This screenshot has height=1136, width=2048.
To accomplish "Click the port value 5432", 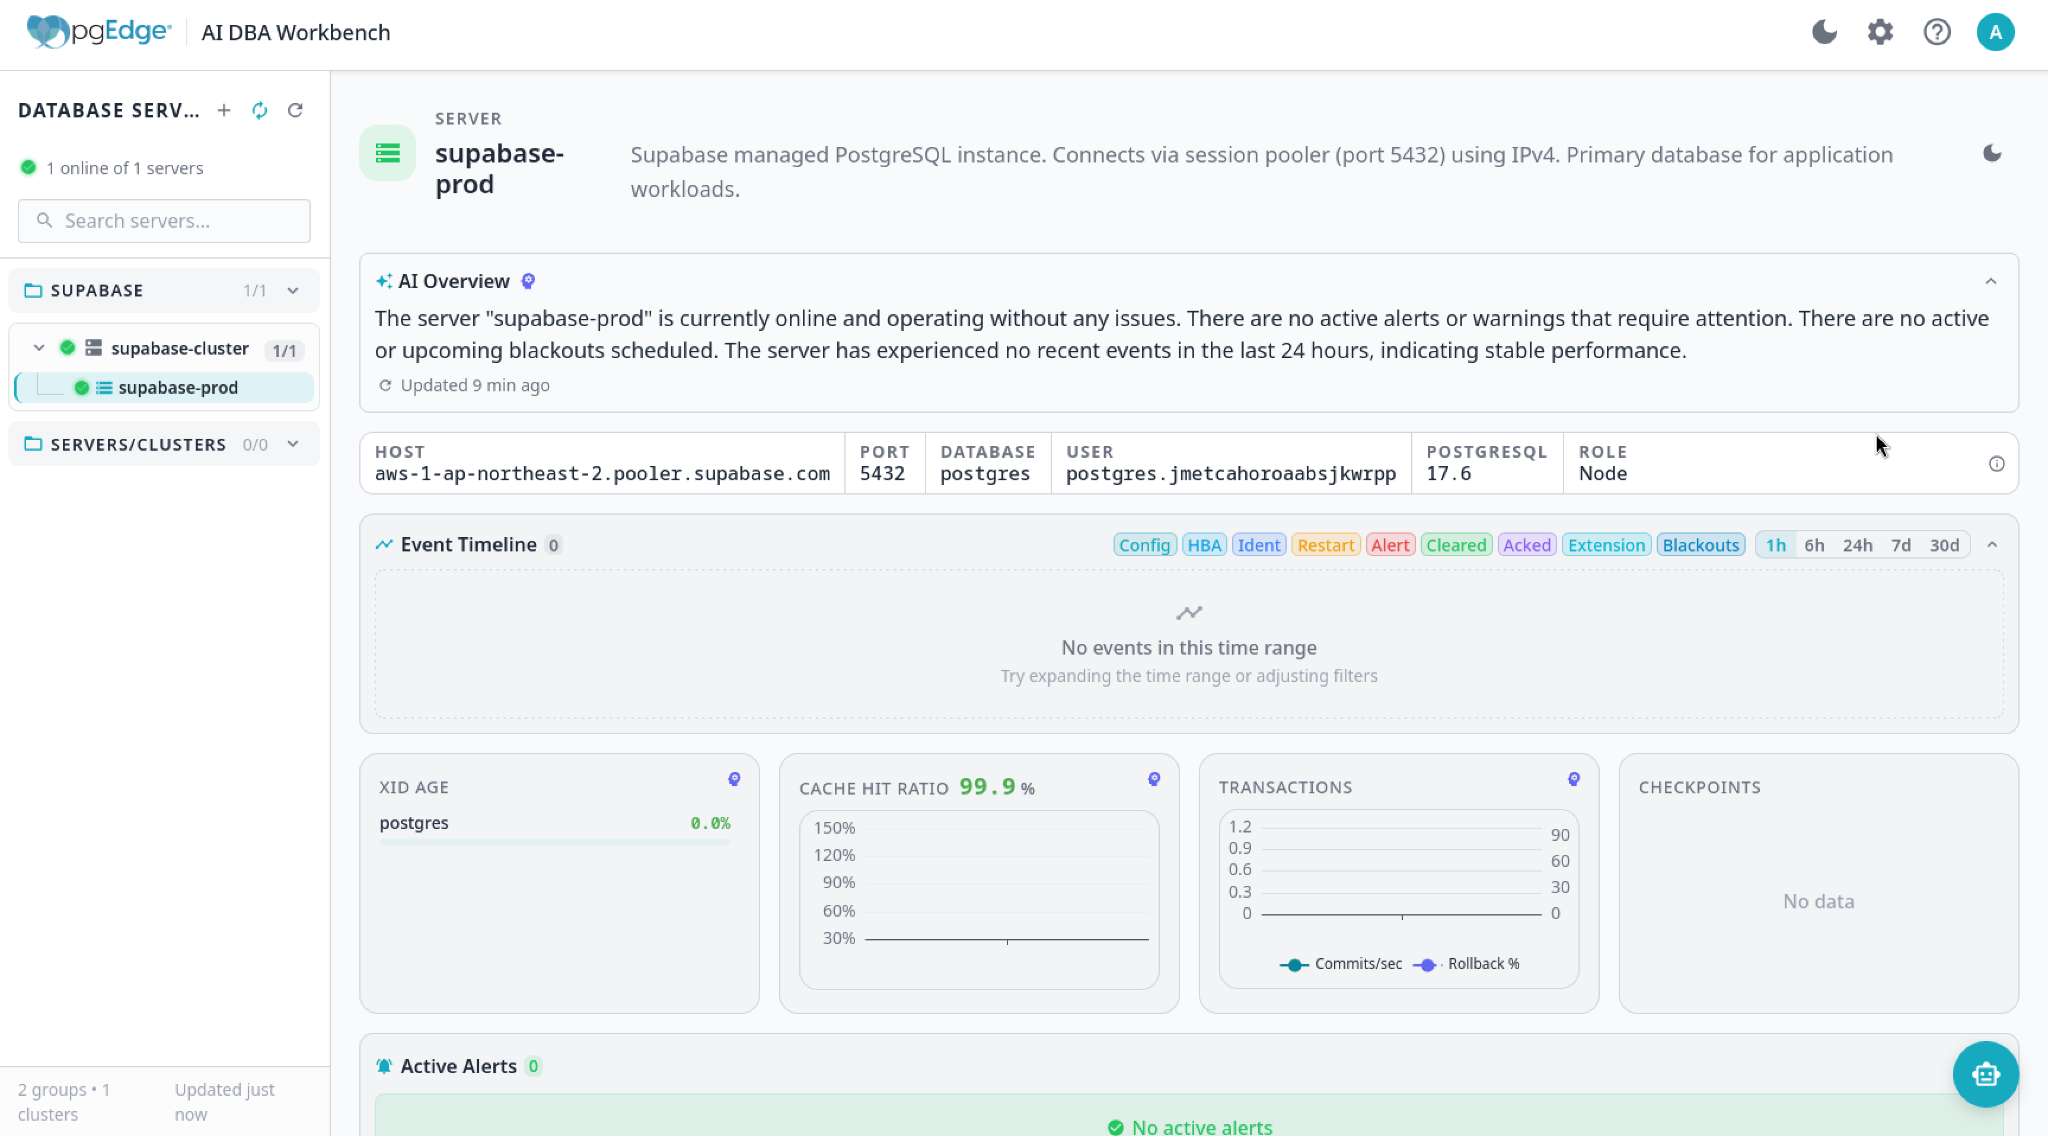I will click(882, 474).
